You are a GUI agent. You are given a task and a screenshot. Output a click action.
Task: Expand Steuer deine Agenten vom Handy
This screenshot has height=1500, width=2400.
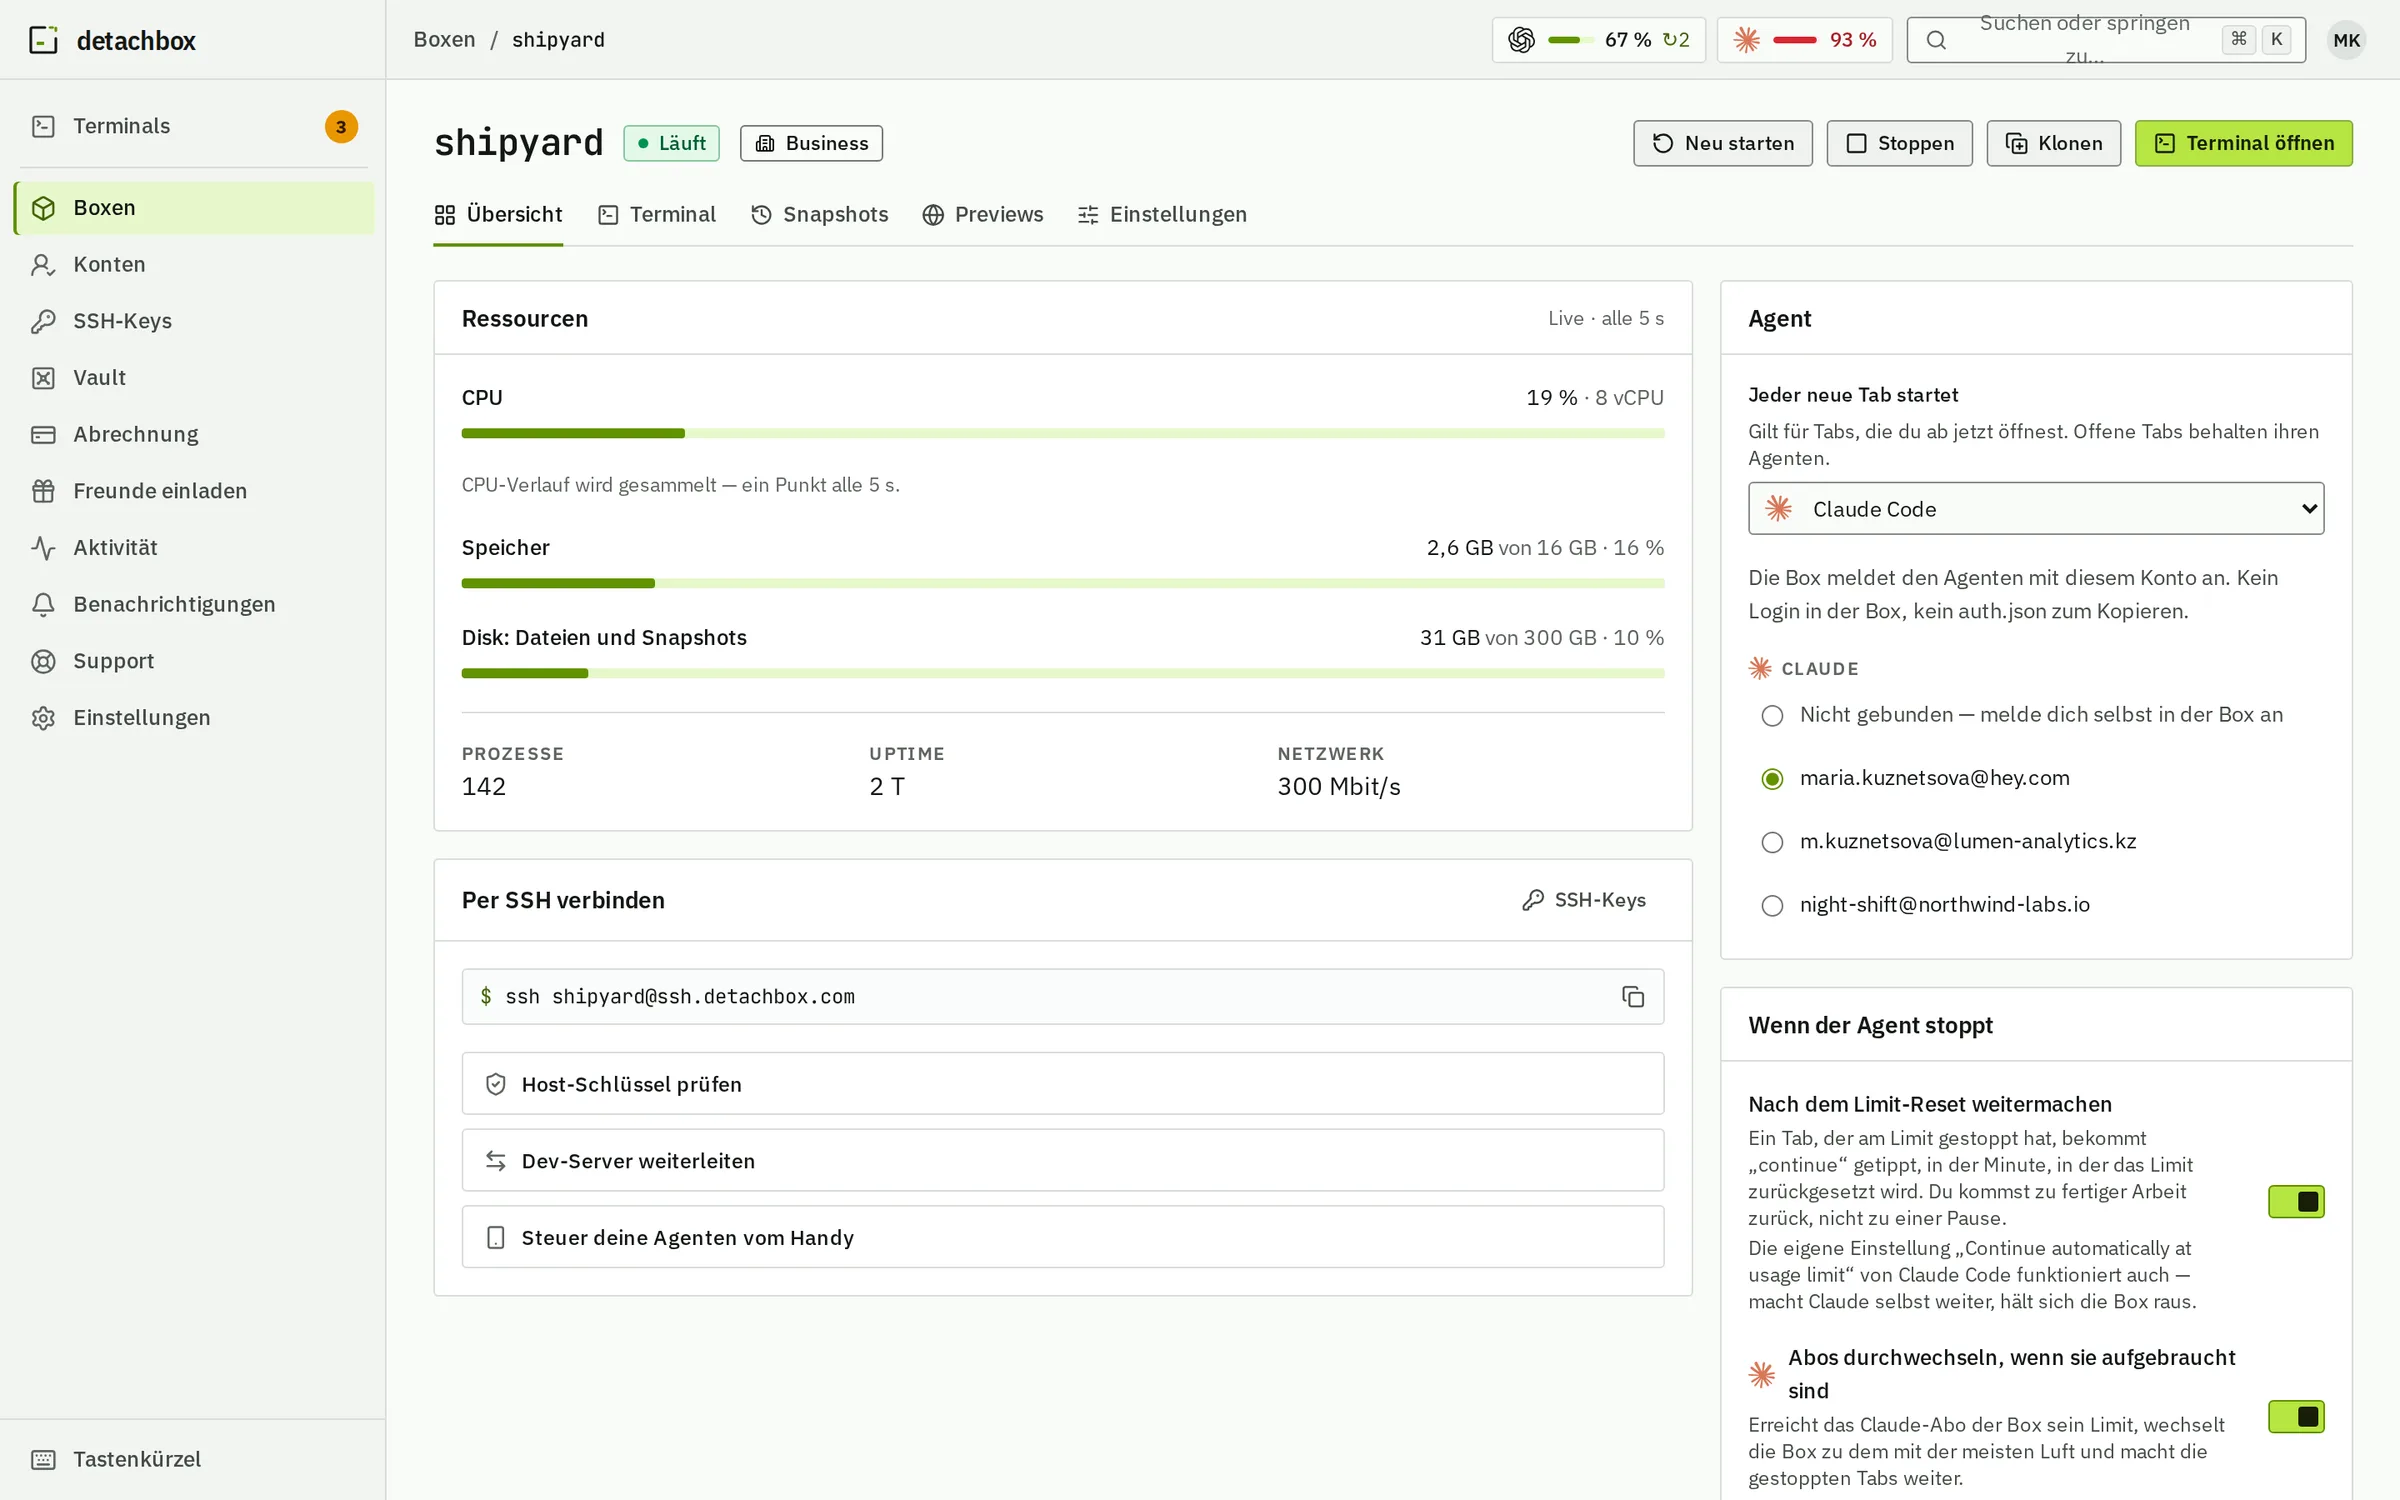[1062, 1237]
